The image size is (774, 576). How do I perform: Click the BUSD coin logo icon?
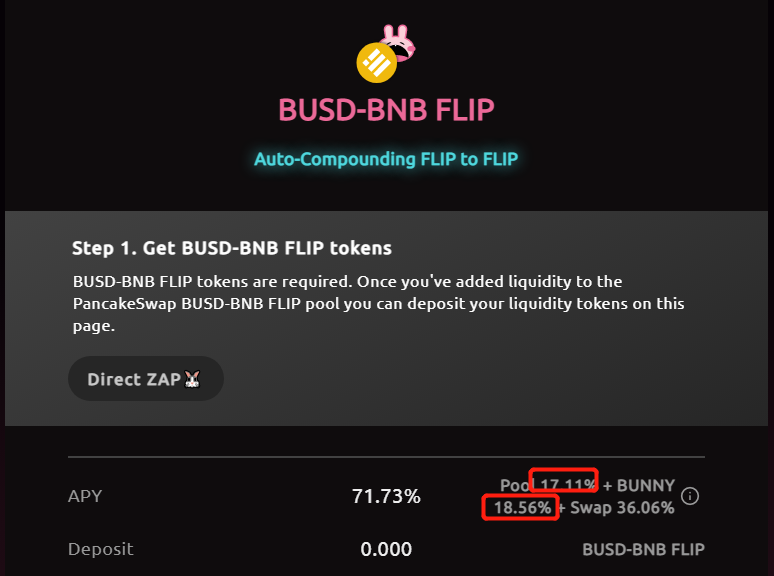(x=378, y=63)
